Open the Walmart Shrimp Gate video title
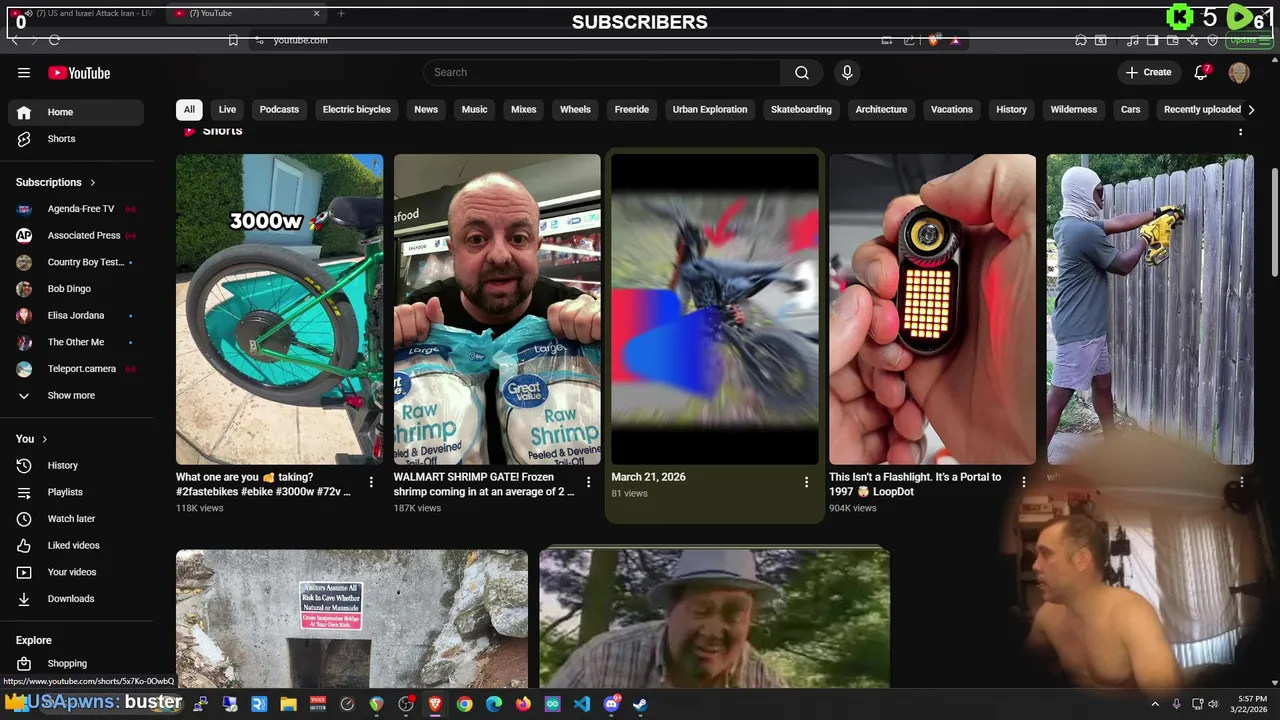The image size is (1280, 720). (x=484, y=484)
